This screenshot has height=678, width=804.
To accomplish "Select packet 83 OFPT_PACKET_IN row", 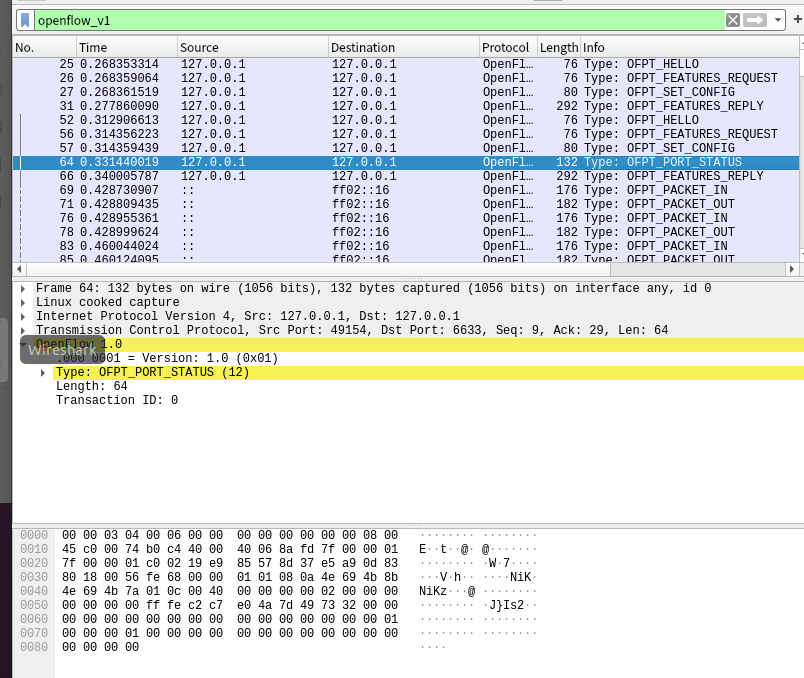I will click(x=406, y=246).
